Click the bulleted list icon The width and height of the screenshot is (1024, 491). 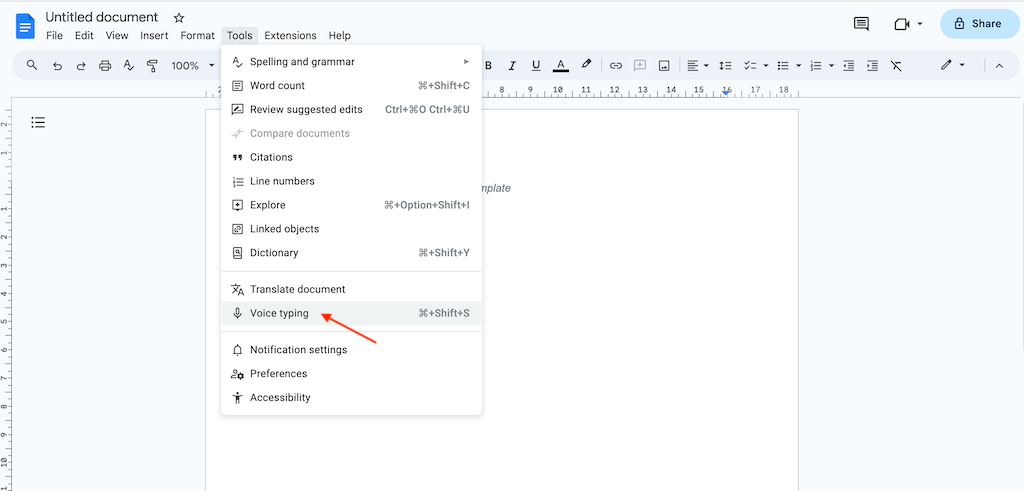(x=783, y=65)
